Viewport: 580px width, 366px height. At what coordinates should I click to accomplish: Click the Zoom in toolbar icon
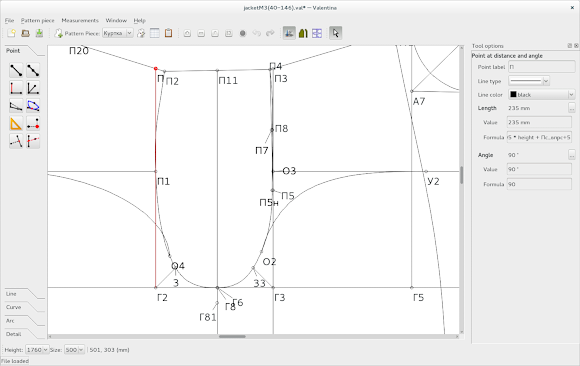(x=187, y=33)
